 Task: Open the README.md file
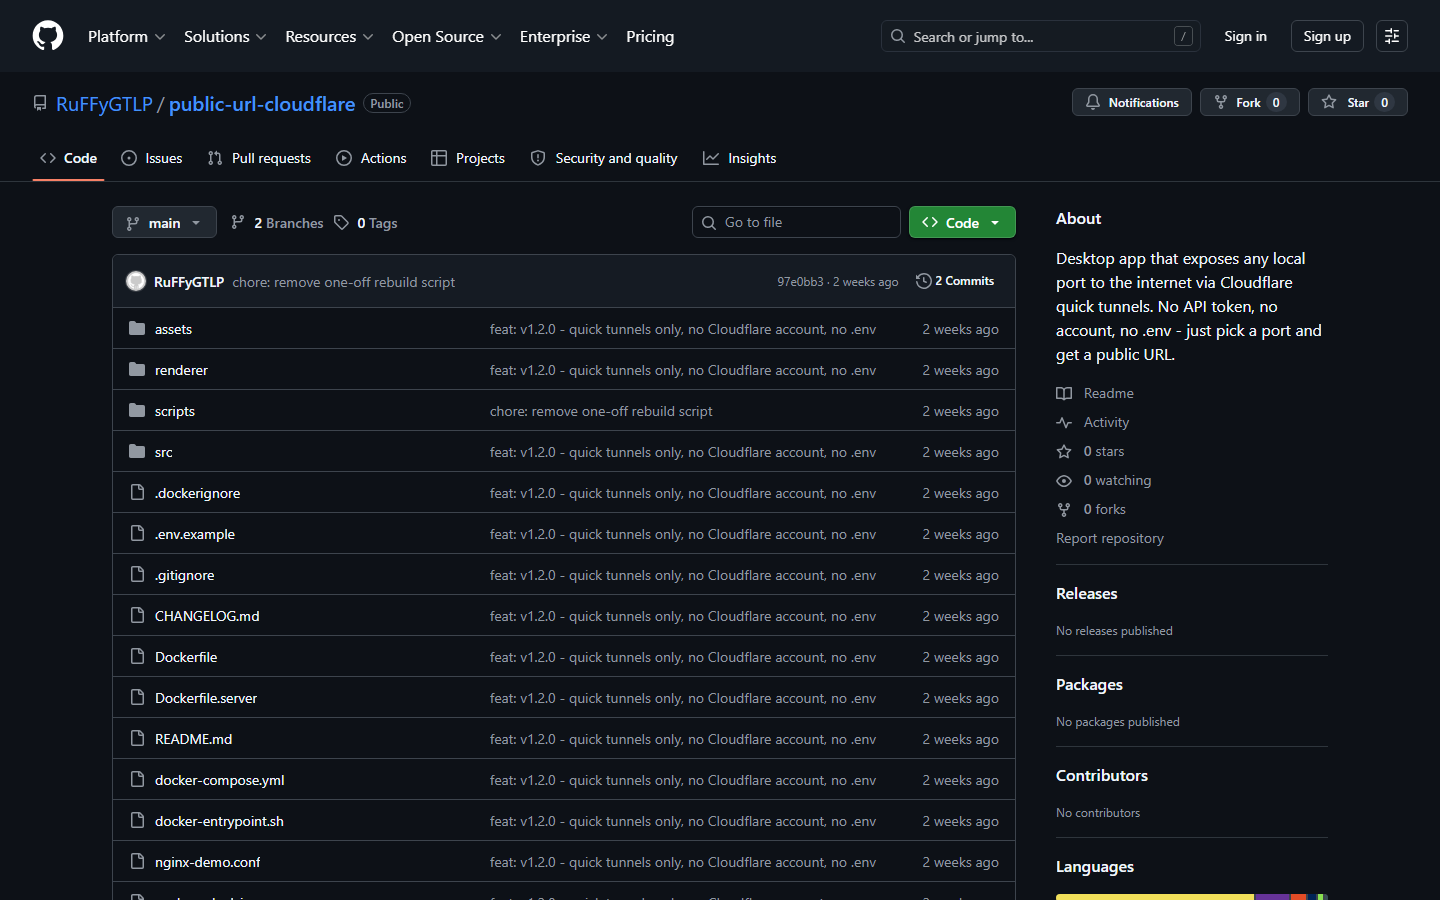click(x=193, y=739)
